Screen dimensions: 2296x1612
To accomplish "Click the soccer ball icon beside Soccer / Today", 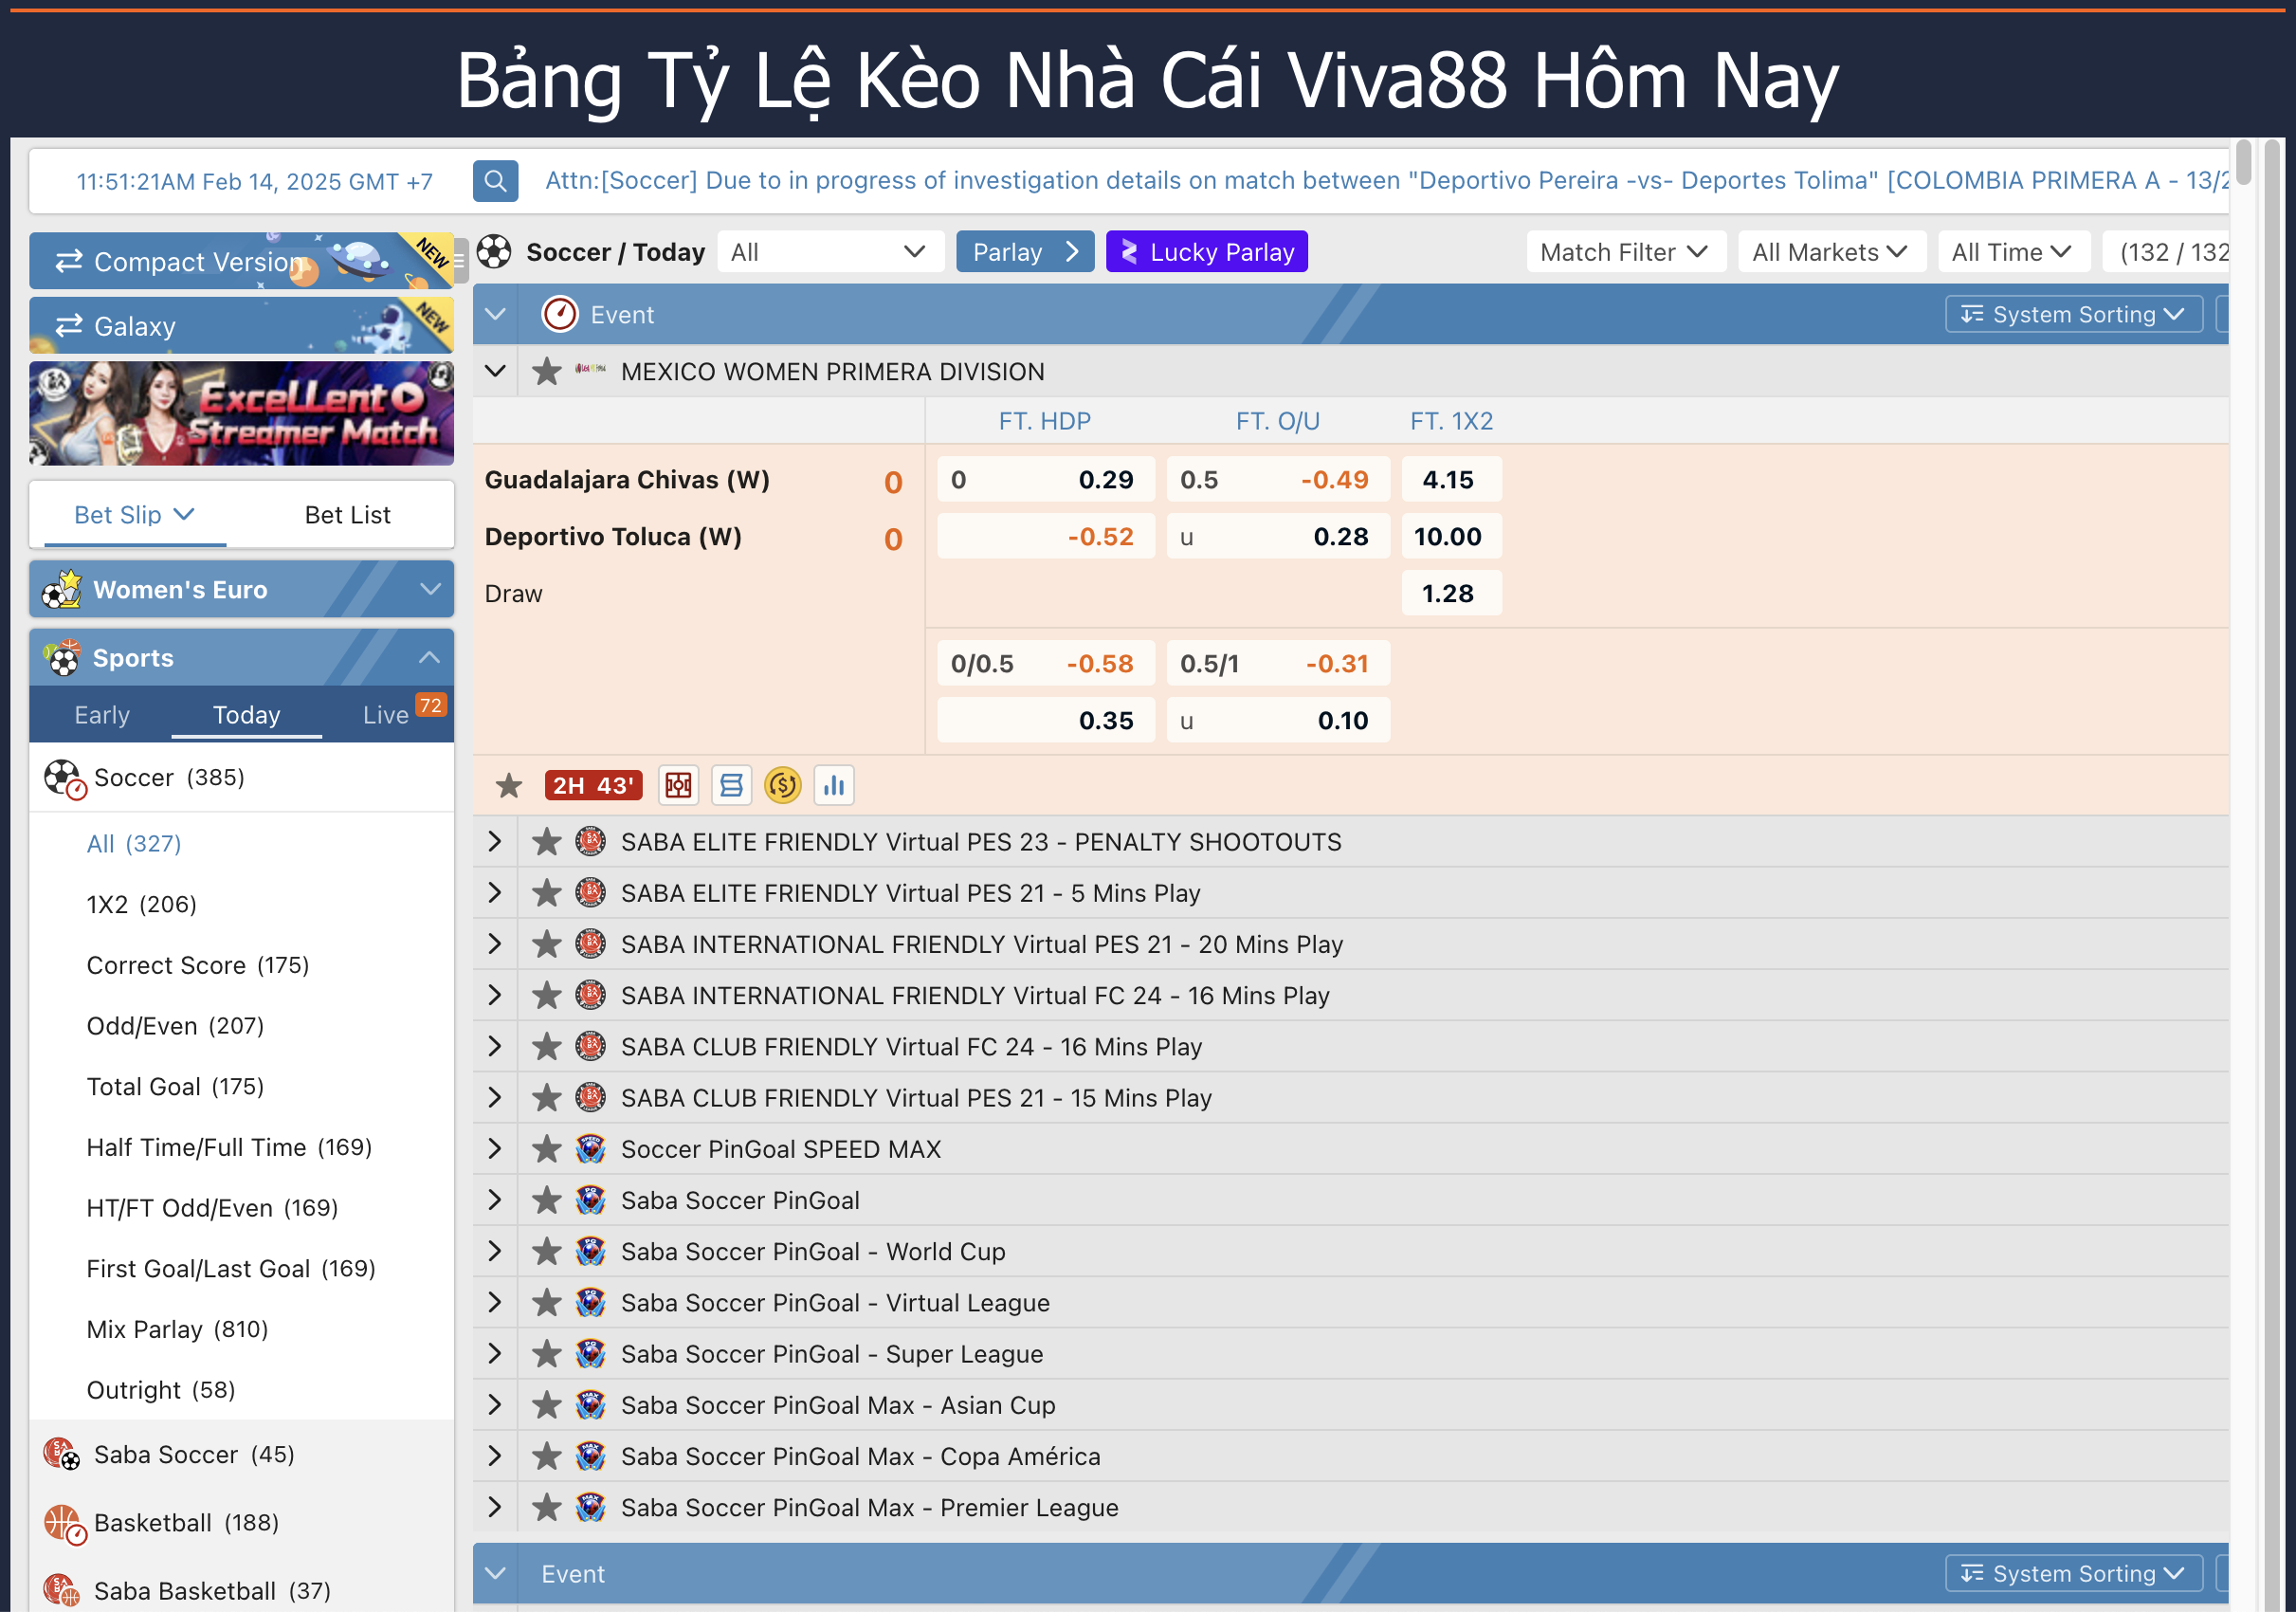I will (x=494, y=252).
